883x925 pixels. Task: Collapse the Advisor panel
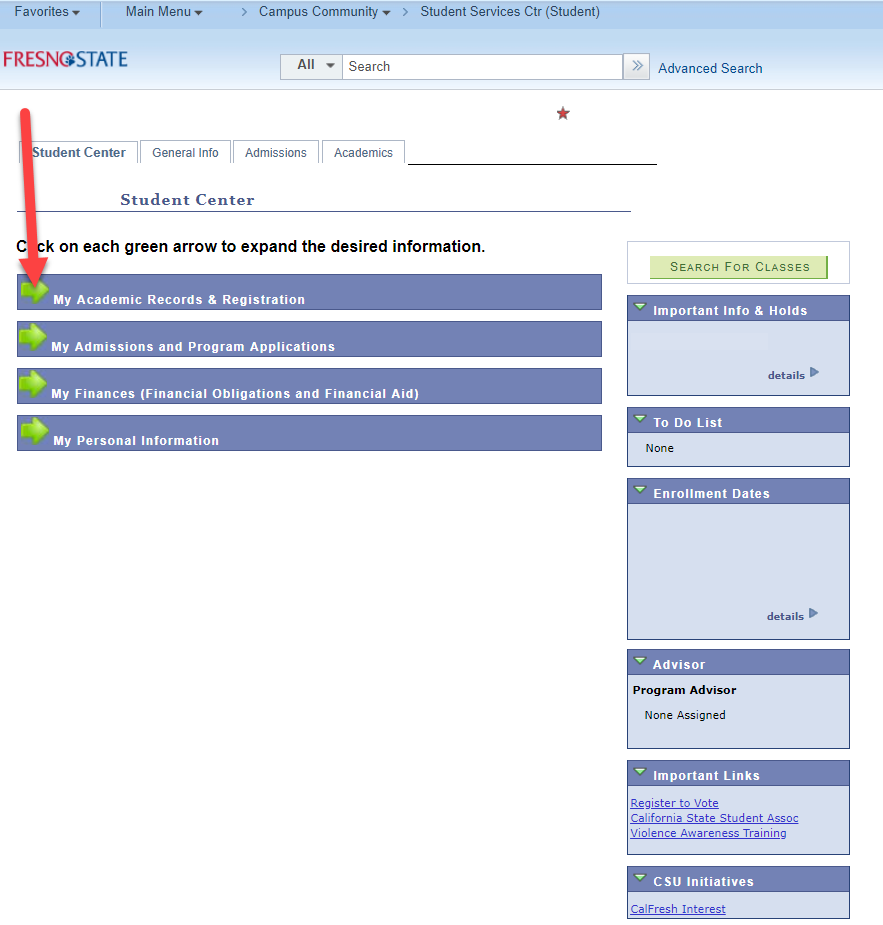(x=640, y=662)
